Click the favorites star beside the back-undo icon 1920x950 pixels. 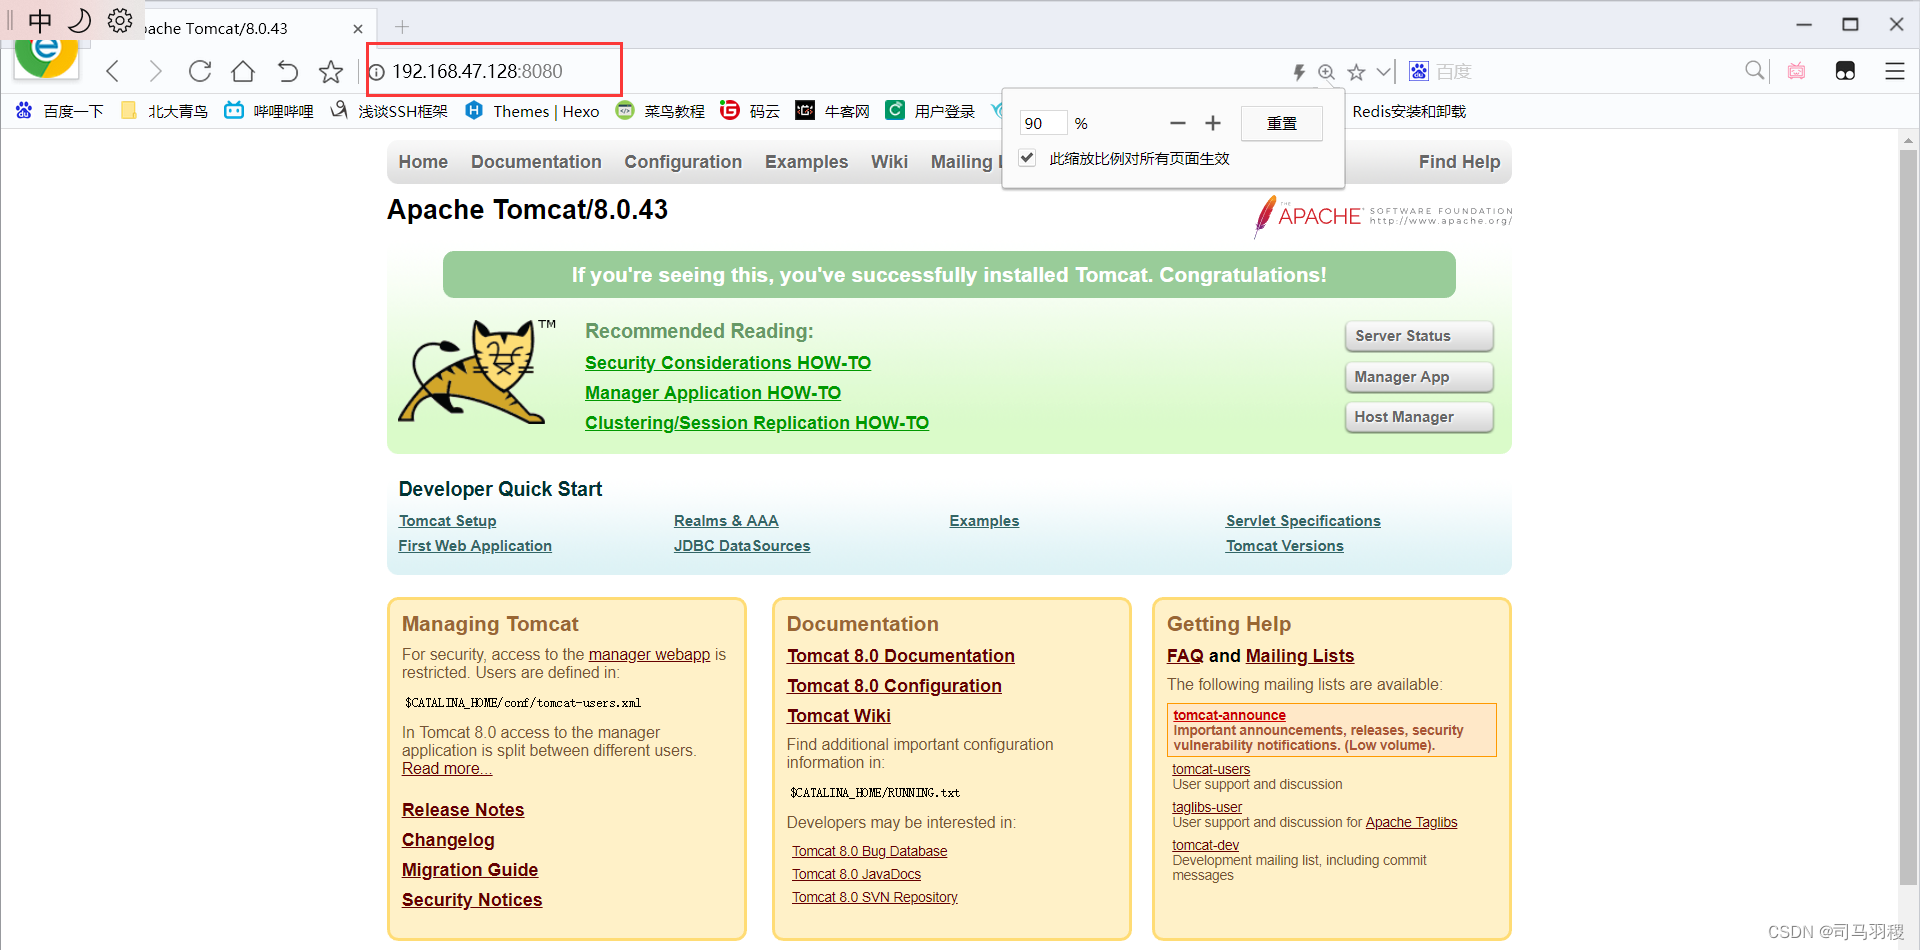tap(331, 71)
